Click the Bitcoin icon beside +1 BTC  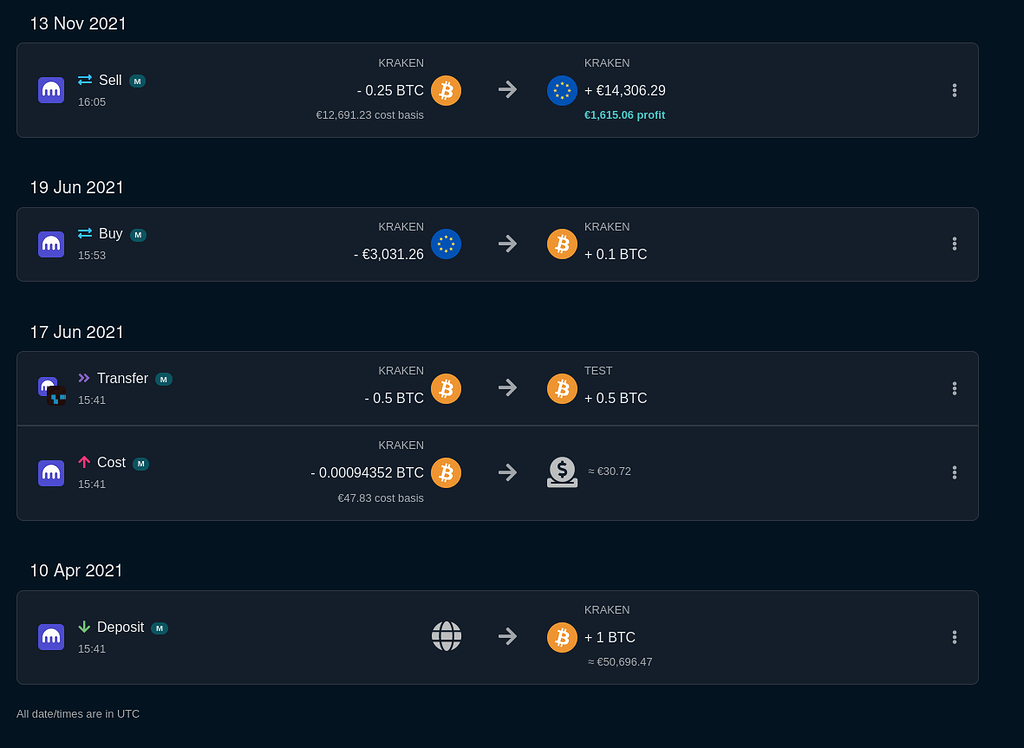[x=562, y=637]
